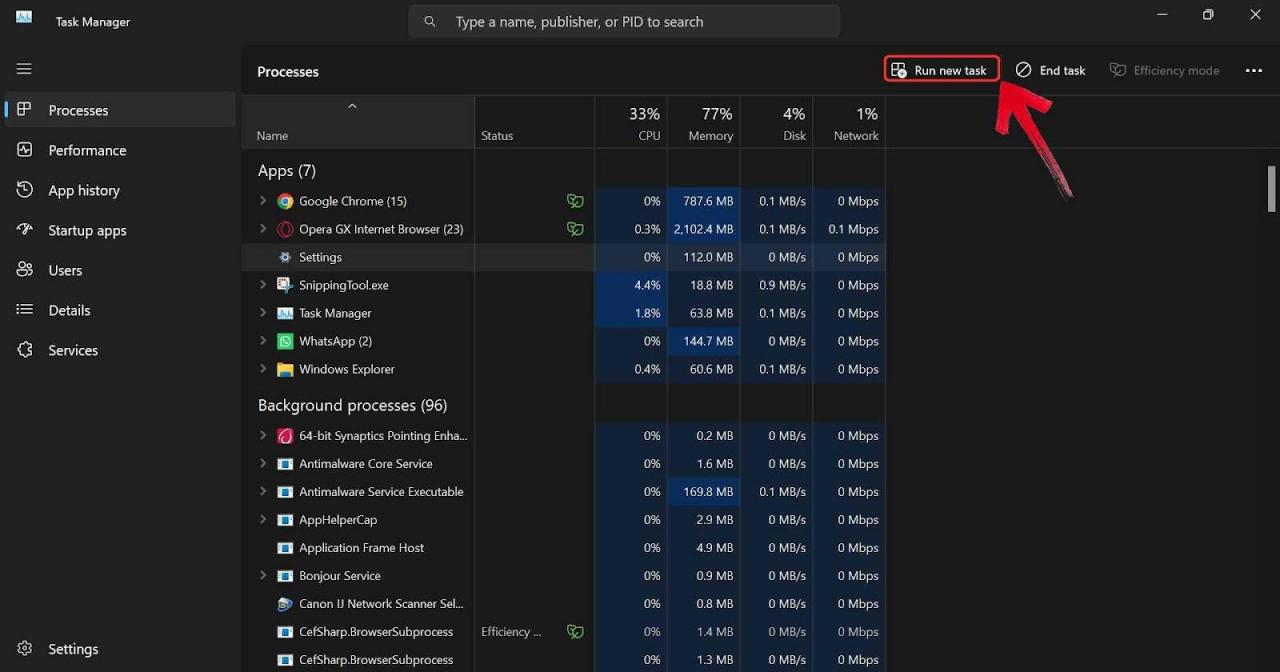Expand Antimalware Service Executable entry
The height and width of the screenshot is (672, 1280).
tap(263, 492)
